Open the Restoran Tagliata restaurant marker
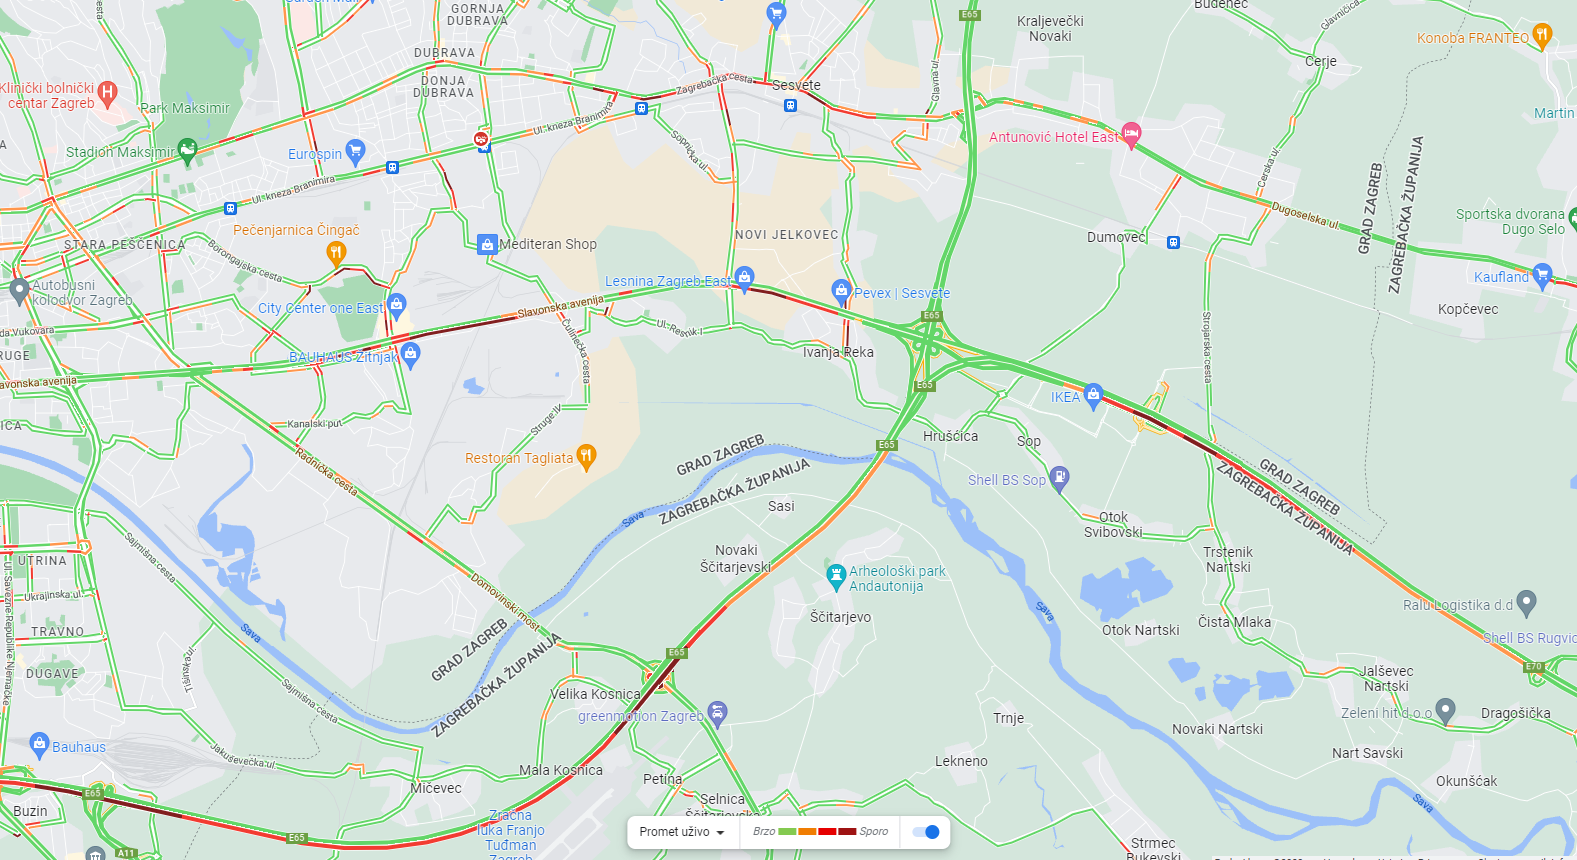1577x860 pixels. (586, 456)
